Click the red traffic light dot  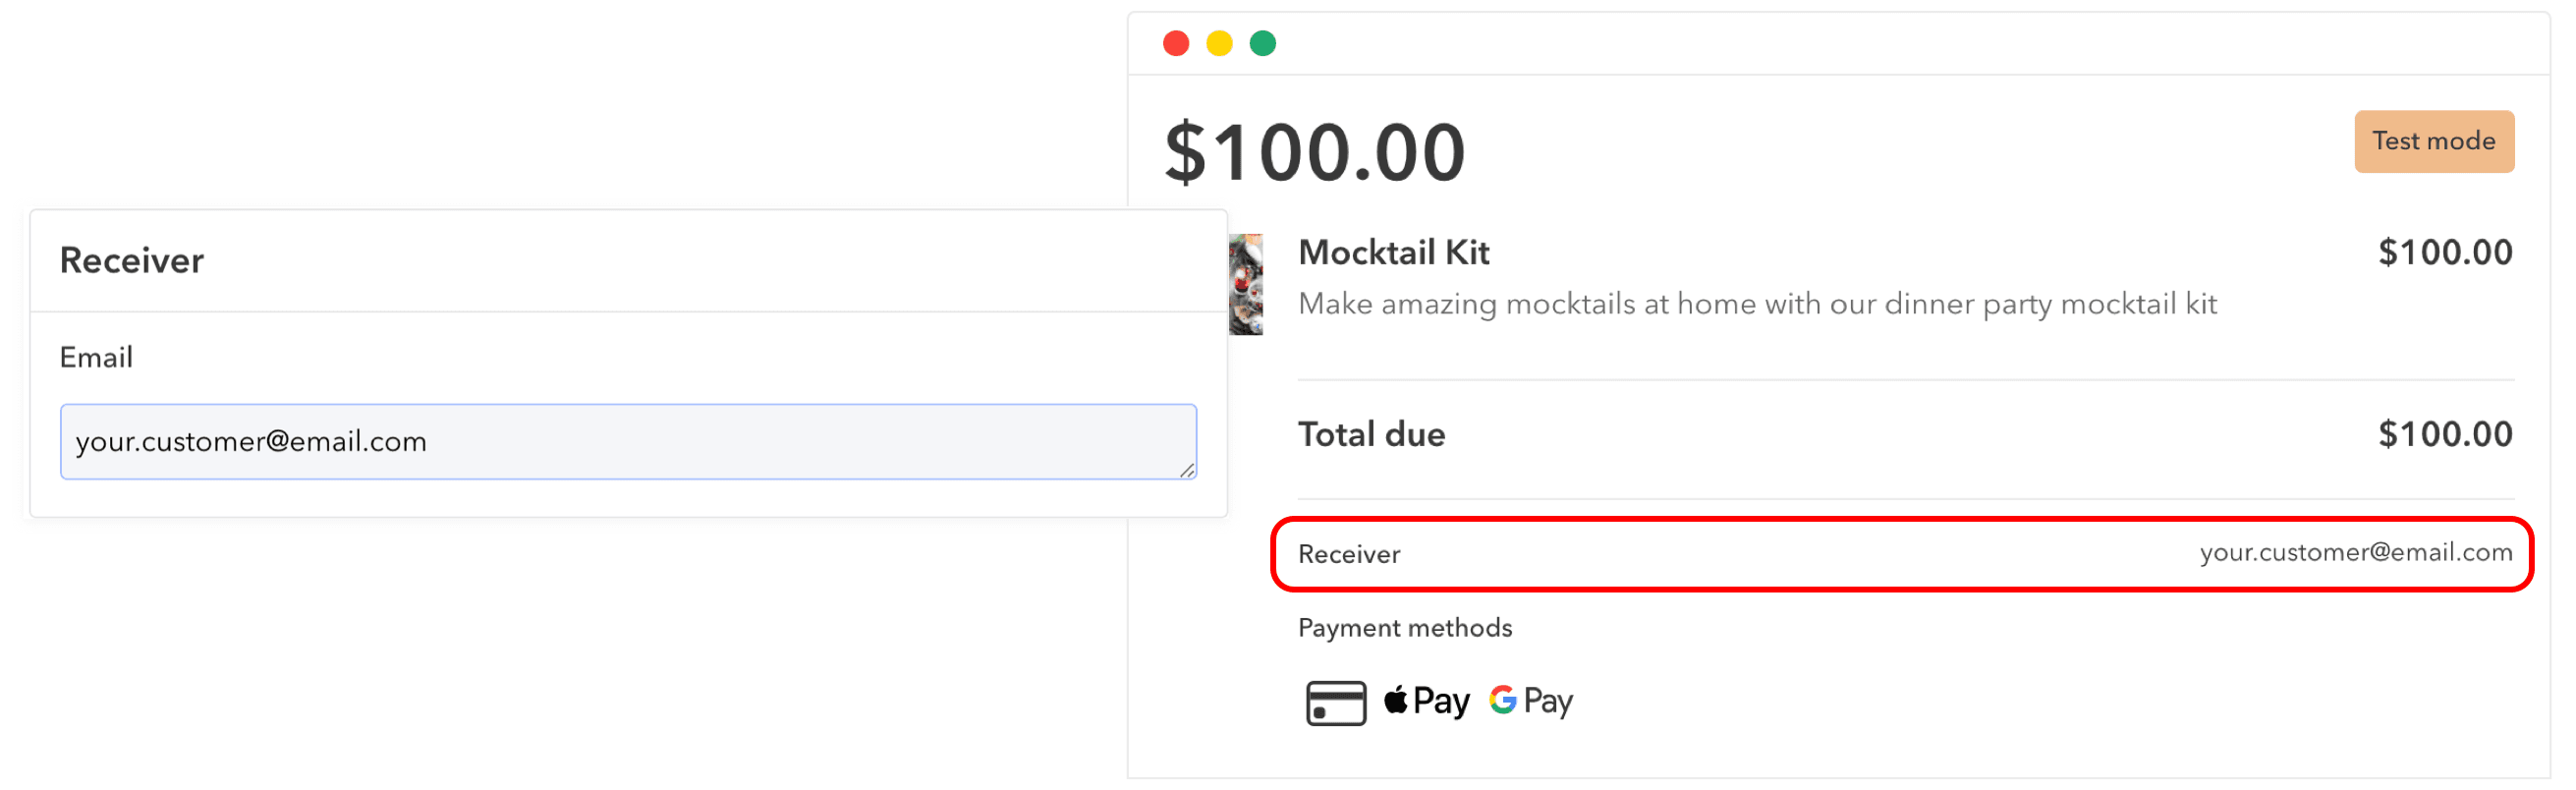[x=1176, y=44]
